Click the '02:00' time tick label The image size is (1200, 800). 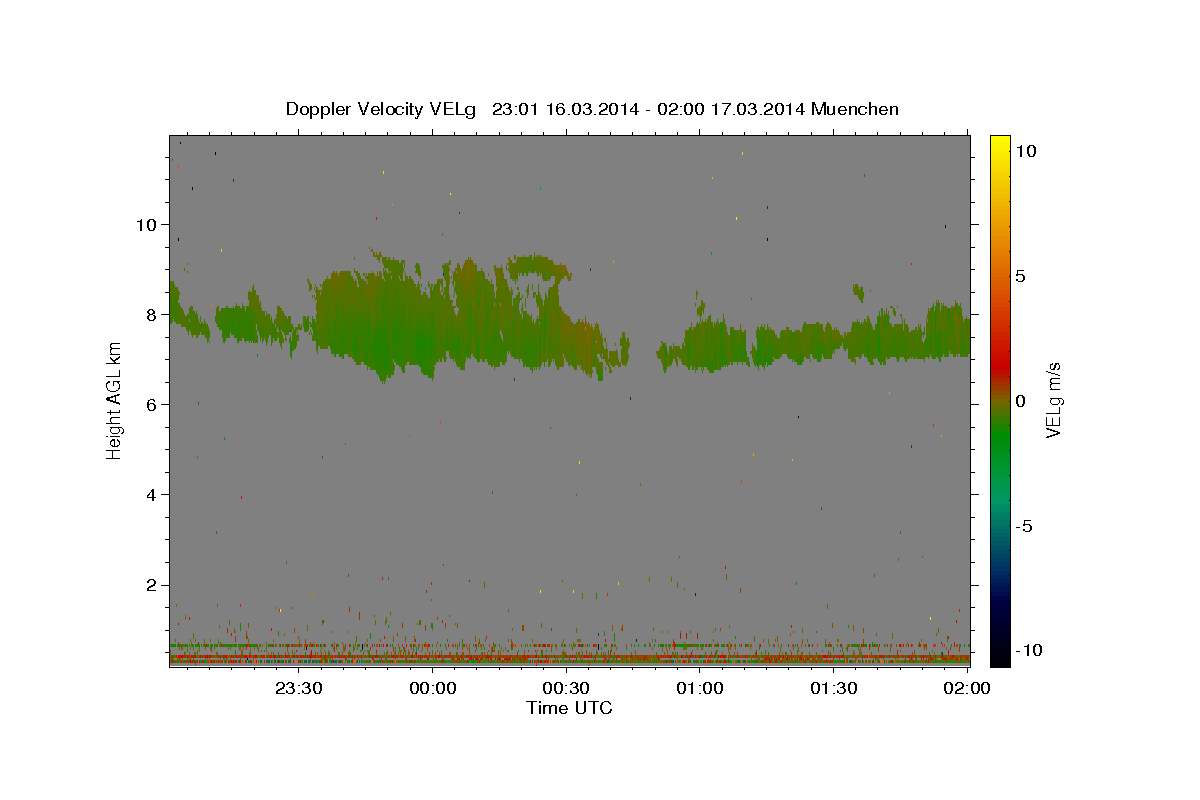click(x=967, y=688)
